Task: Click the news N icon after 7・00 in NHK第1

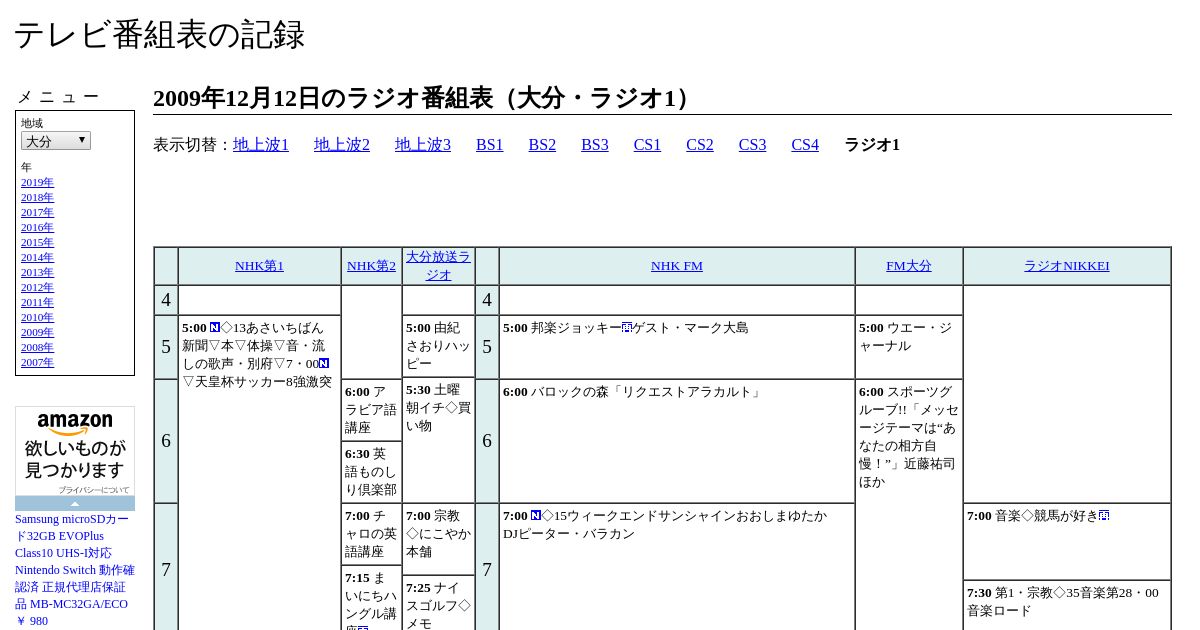Action: coord(323,363)
